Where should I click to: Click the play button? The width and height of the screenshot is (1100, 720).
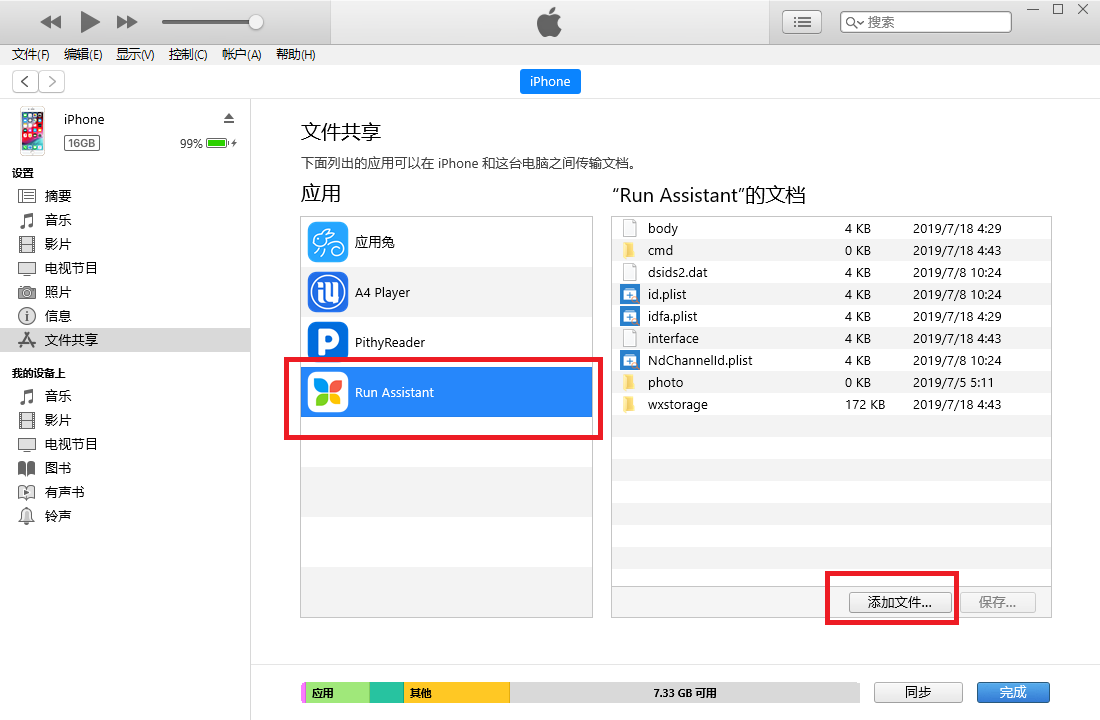coord(89,22)
